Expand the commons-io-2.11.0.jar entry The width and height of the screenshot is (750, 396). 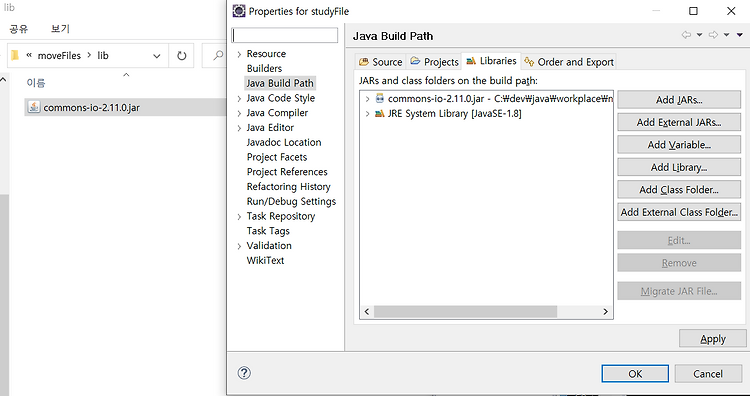pyautogui.click(x=367, y=99)
